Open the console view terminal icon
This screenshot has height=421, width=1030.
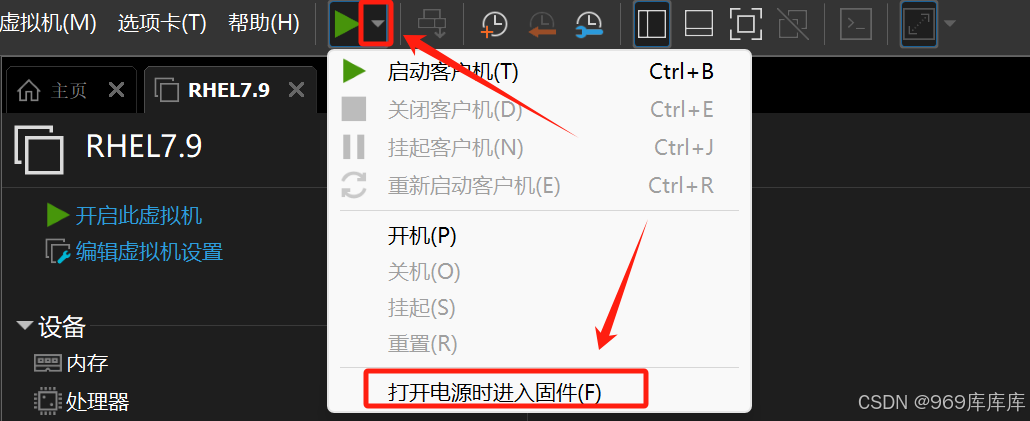(x=857, y=24)
